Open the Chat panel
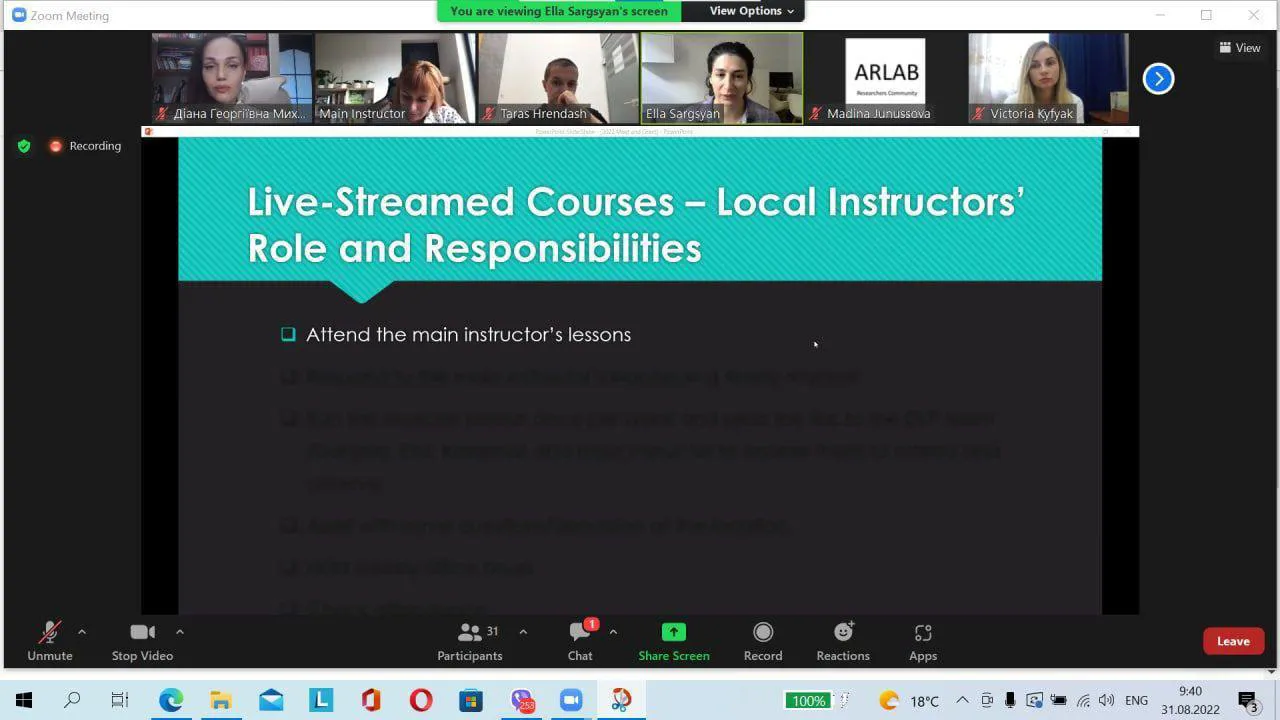The width and height of the screenshot is (1280, 720). tap(580, 641)
